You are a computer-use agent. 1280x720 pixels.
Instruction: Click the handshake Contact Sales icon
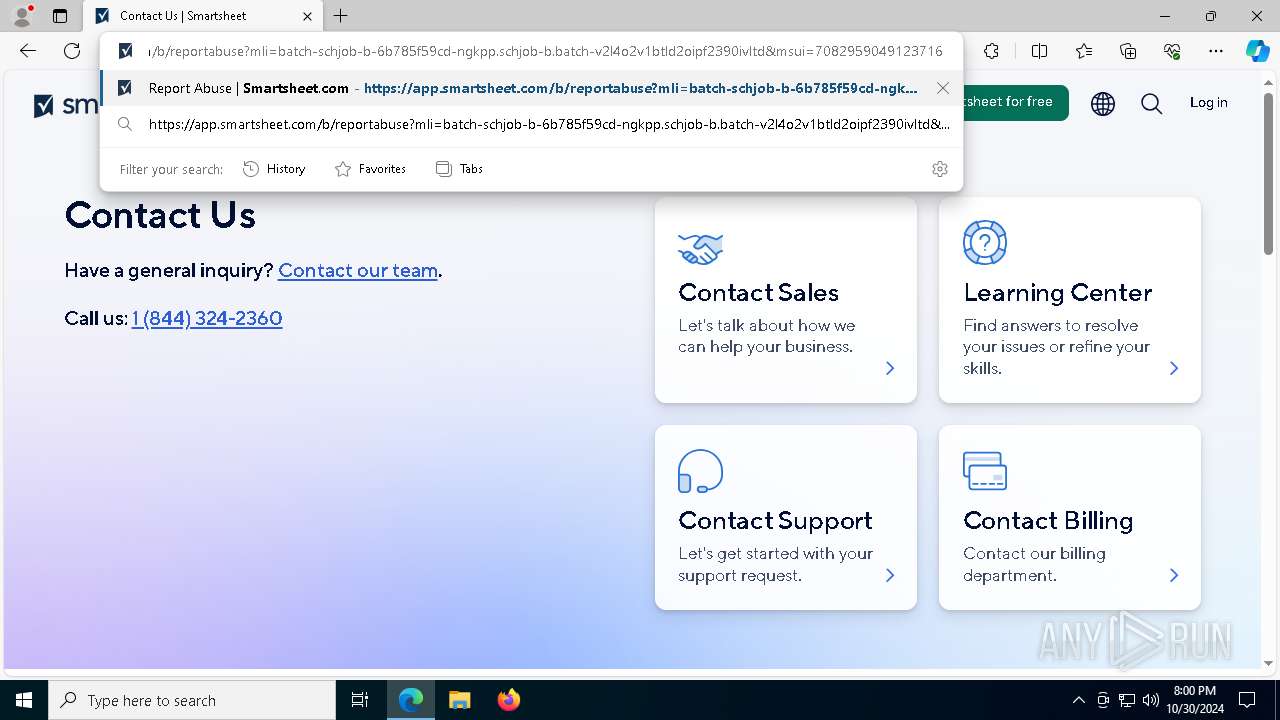(x=700, y=248)
